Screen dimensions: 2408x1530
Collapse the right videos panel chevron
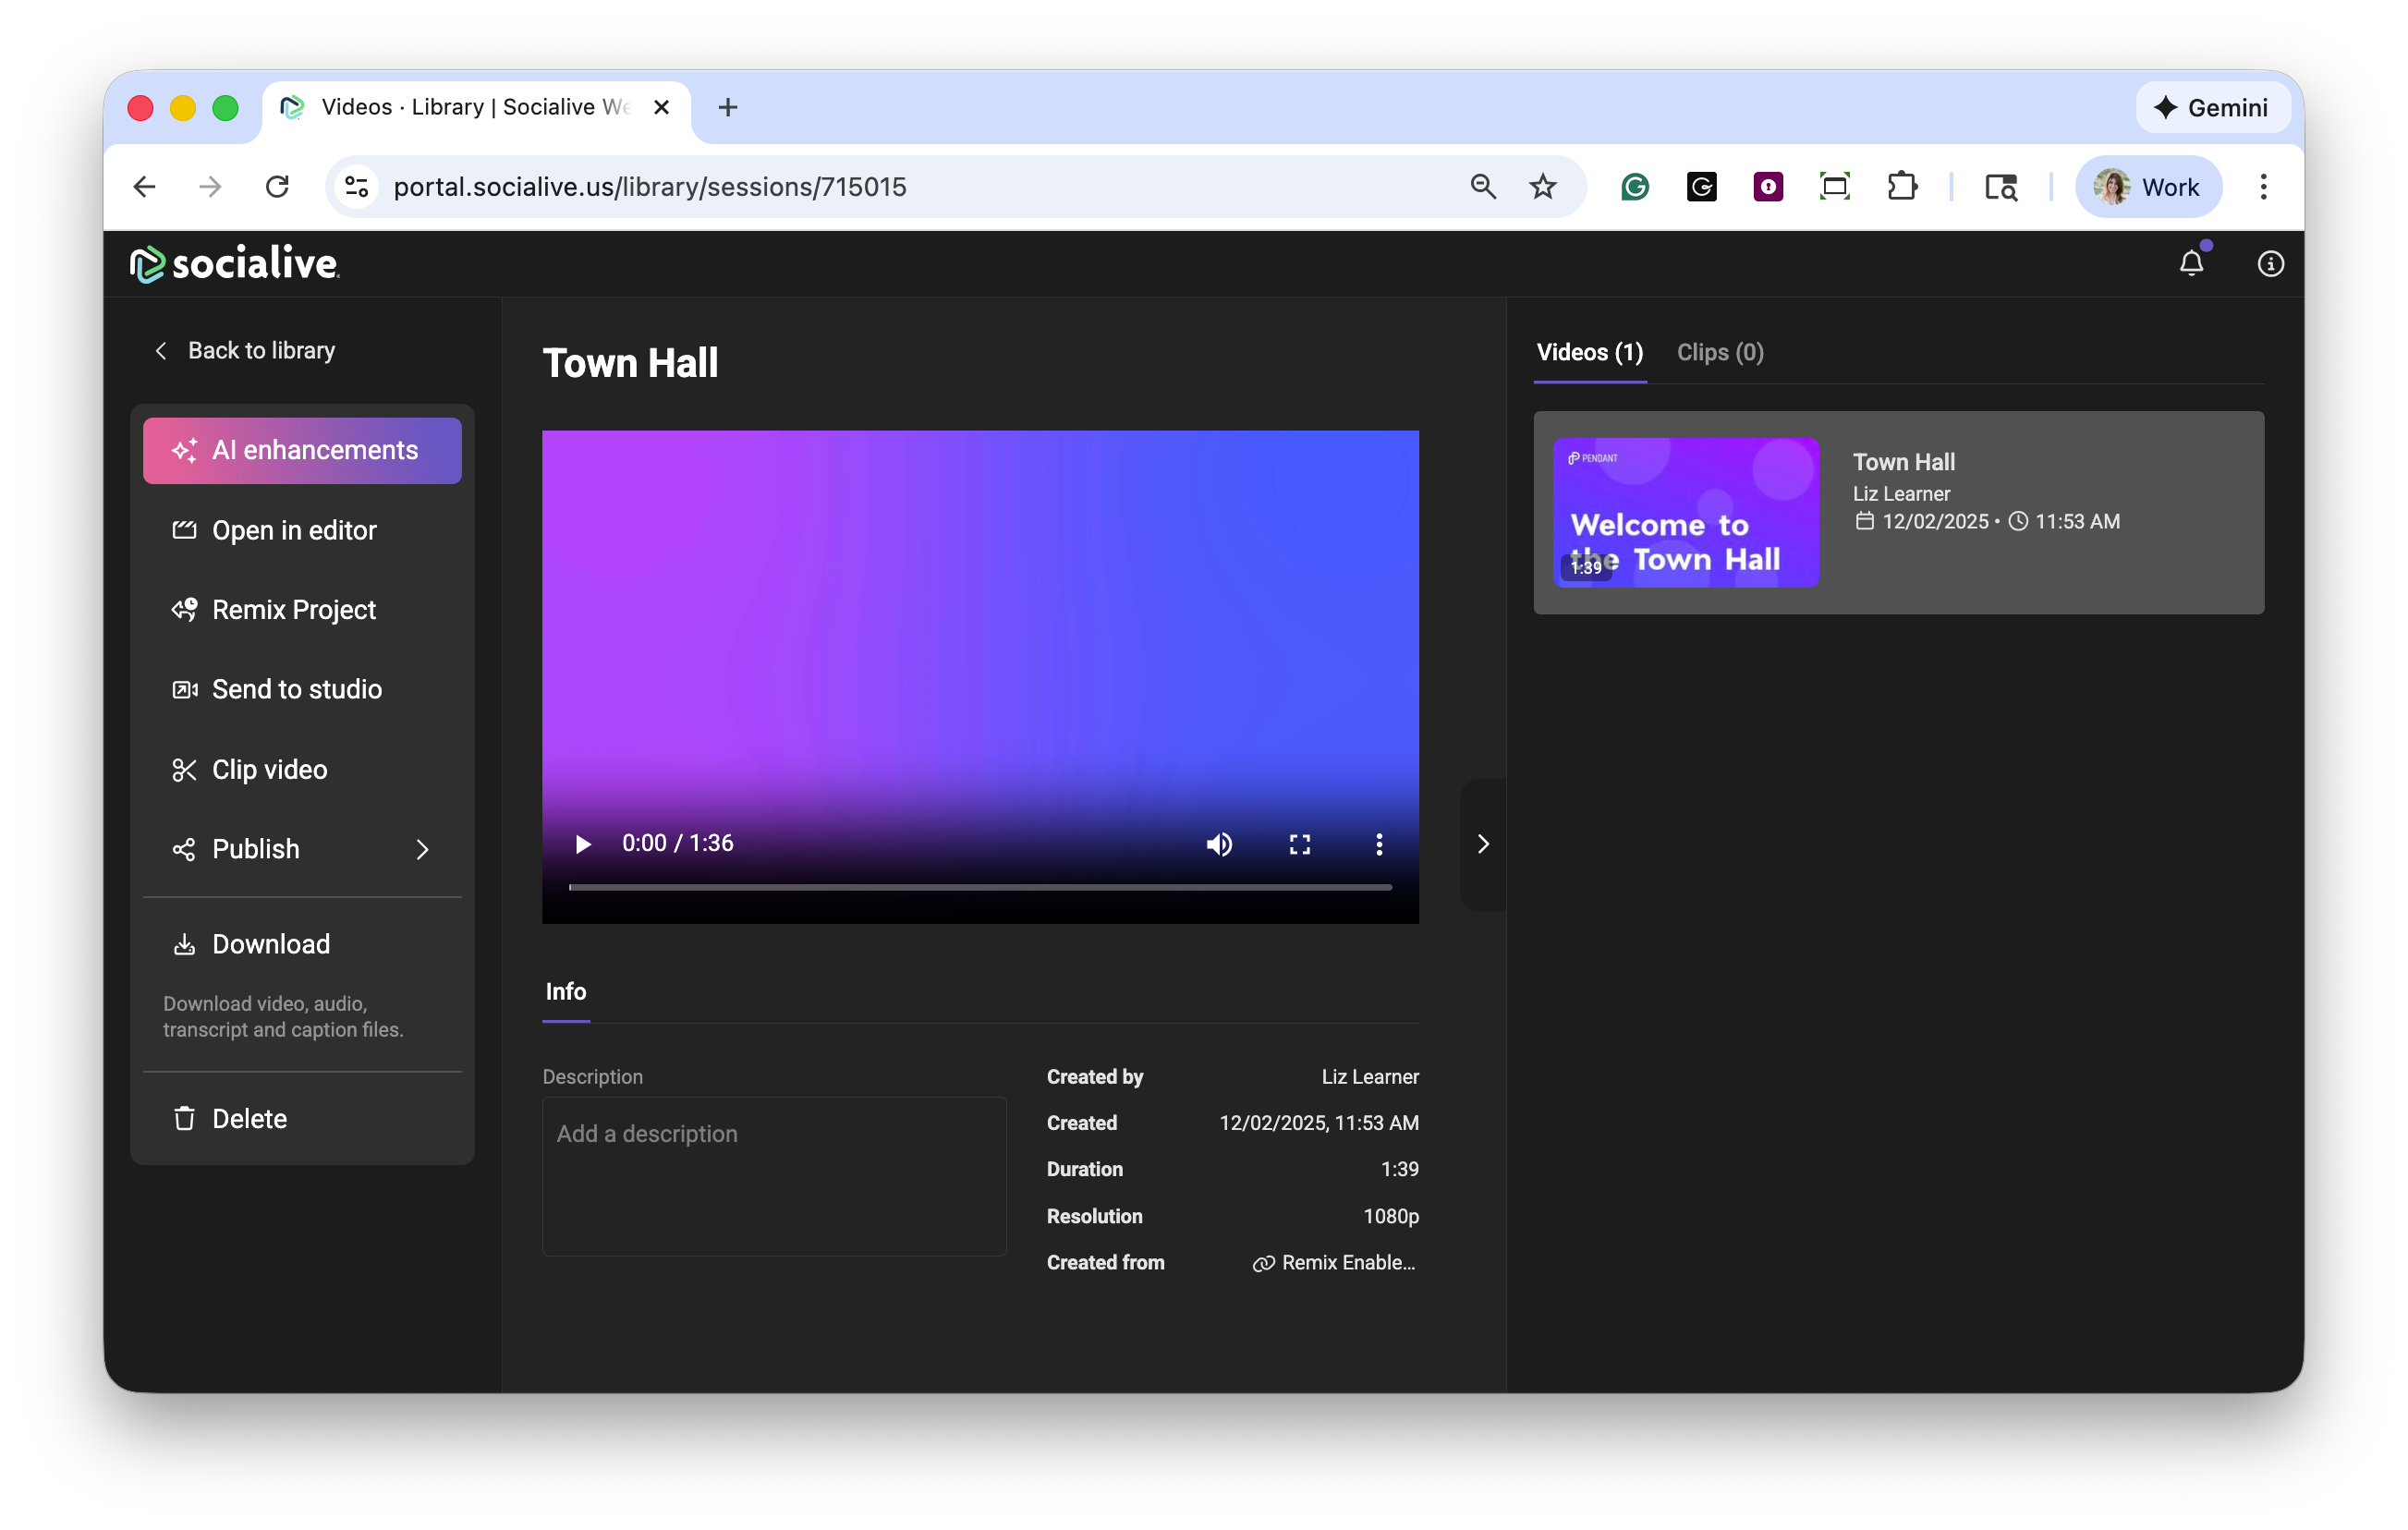(x=1483, y=844)
